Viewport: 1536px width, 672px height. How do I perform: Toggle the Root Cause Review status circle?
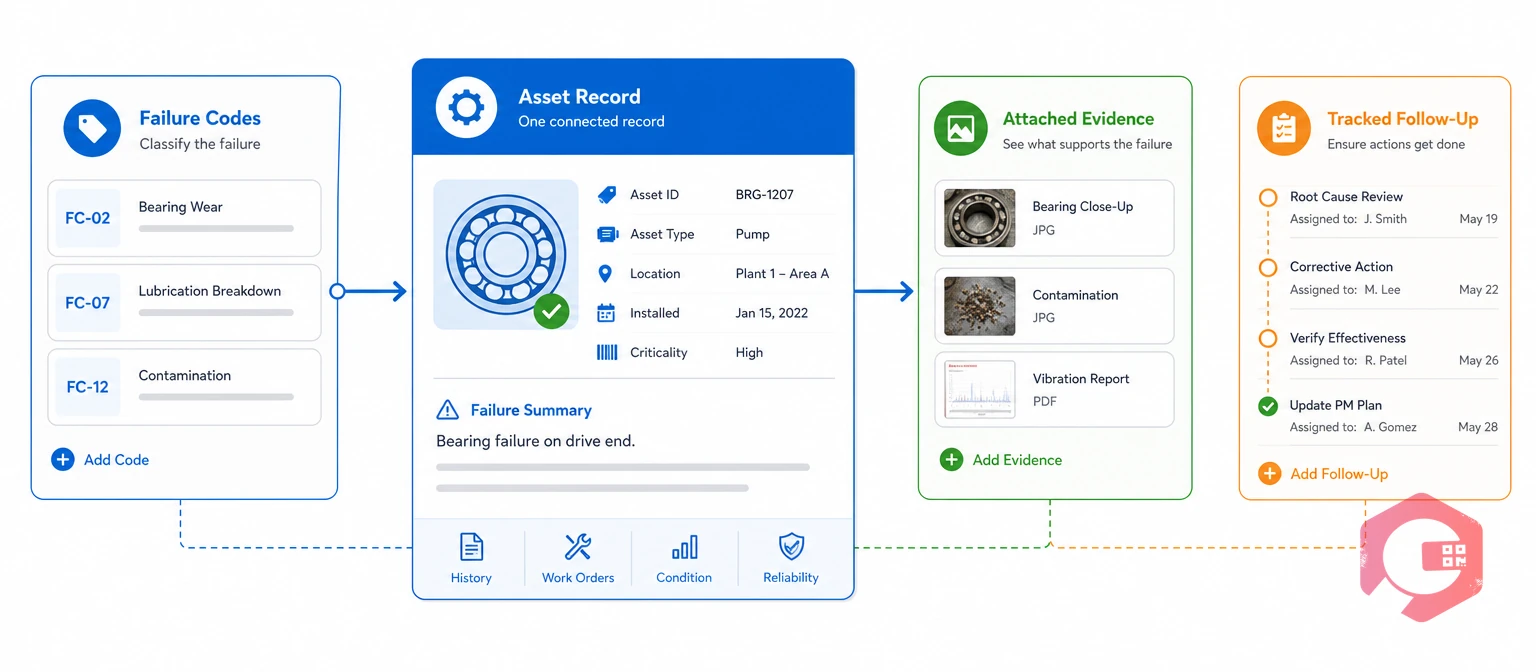coord(1268,198)
